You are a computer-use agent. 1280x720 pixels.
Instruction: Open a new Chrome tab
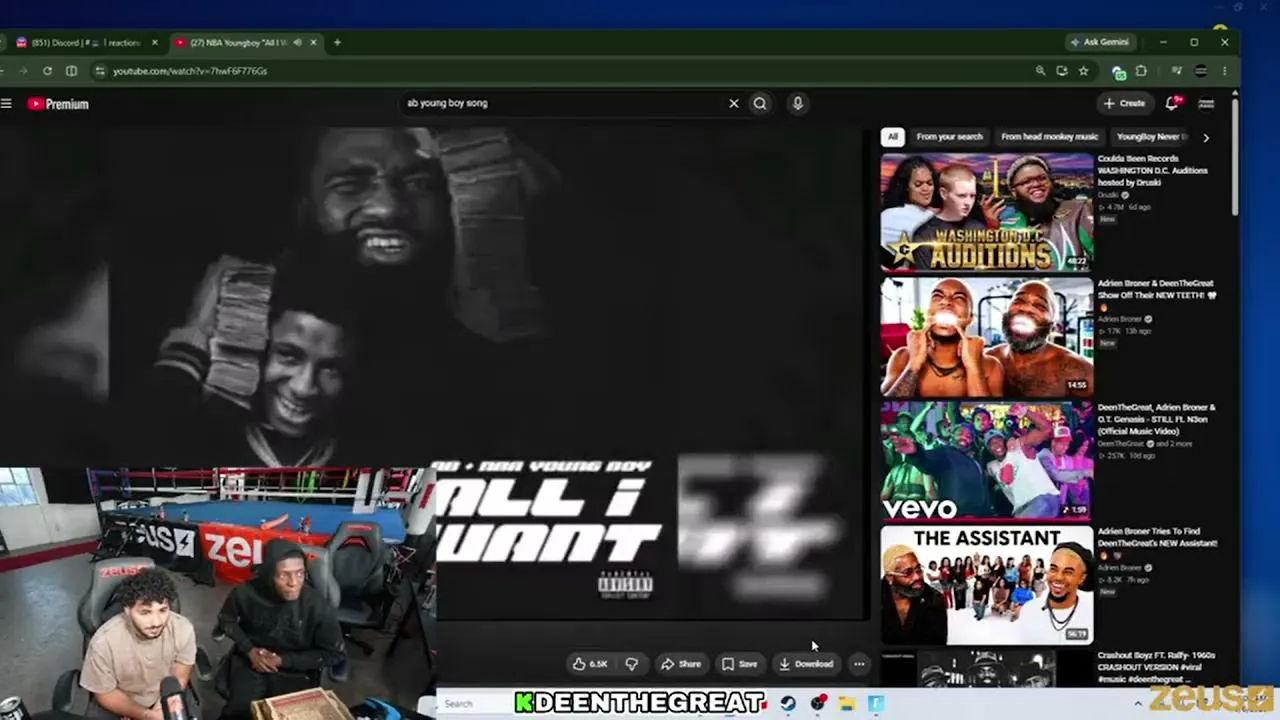coord(337,43)
